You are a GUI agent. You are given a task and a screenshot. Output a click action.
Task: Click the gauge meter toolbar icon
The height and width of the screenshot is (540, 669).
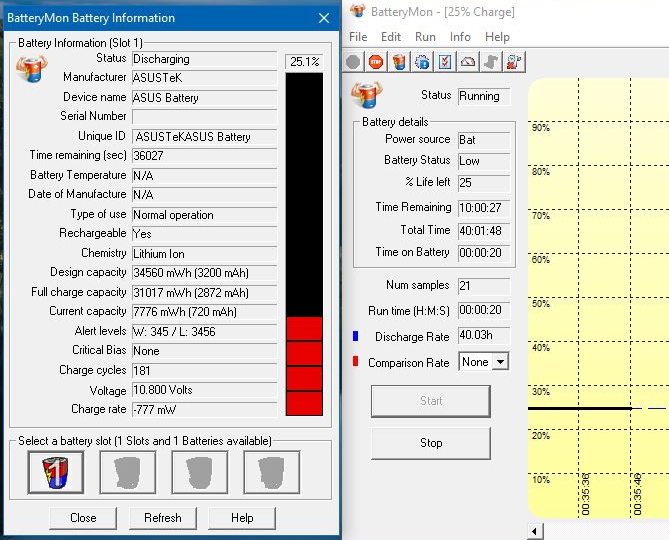pos(468,62)
